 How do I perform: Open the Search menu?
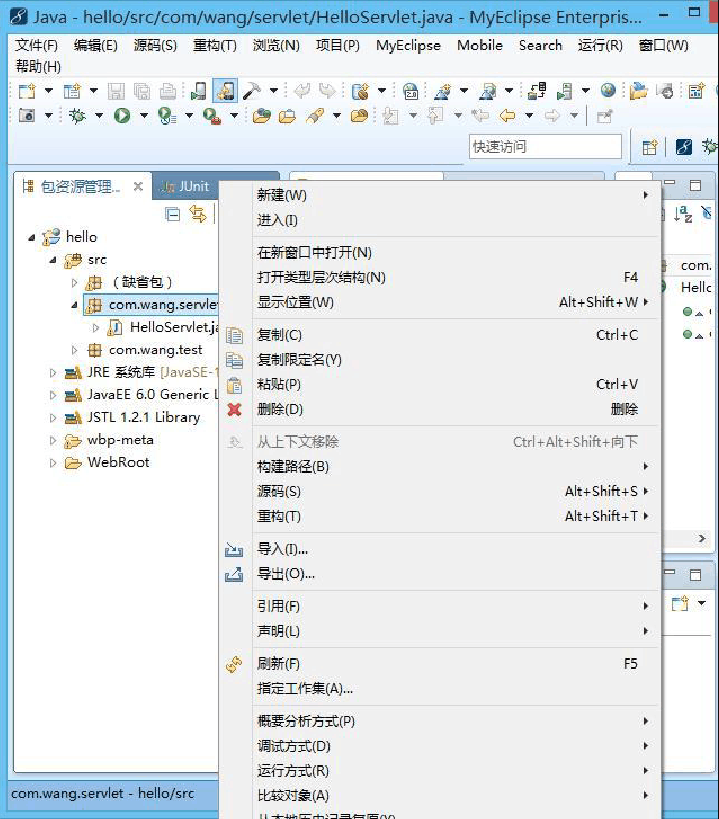click(540, 45)
